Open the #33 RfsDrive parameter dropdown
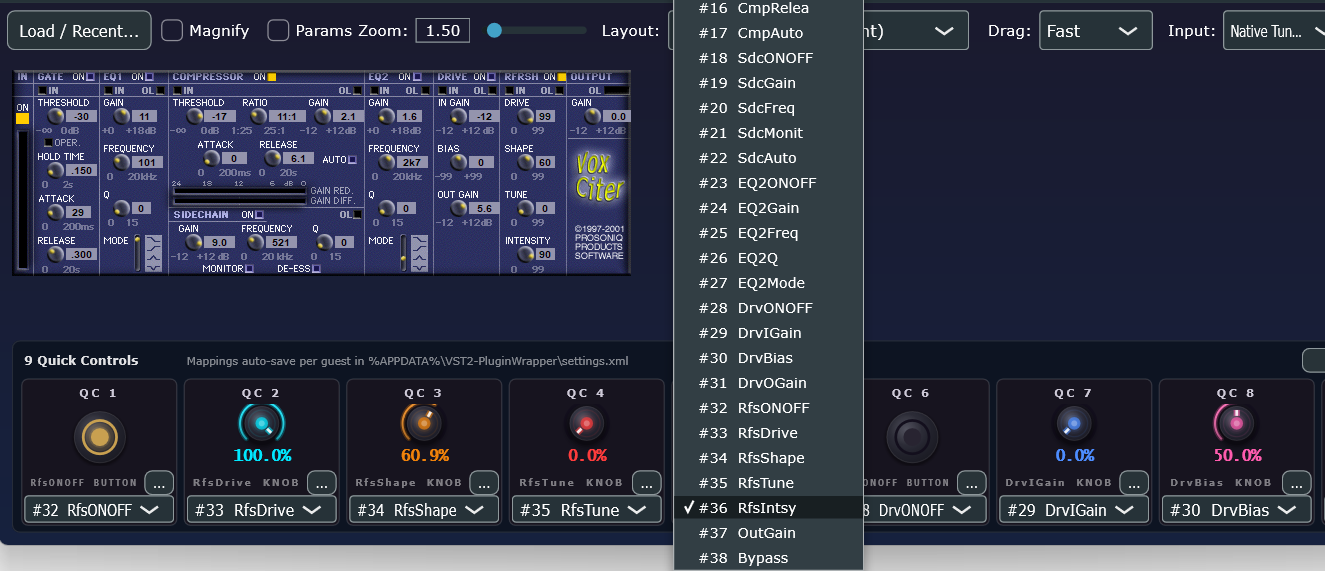 [x=261, y=510]
